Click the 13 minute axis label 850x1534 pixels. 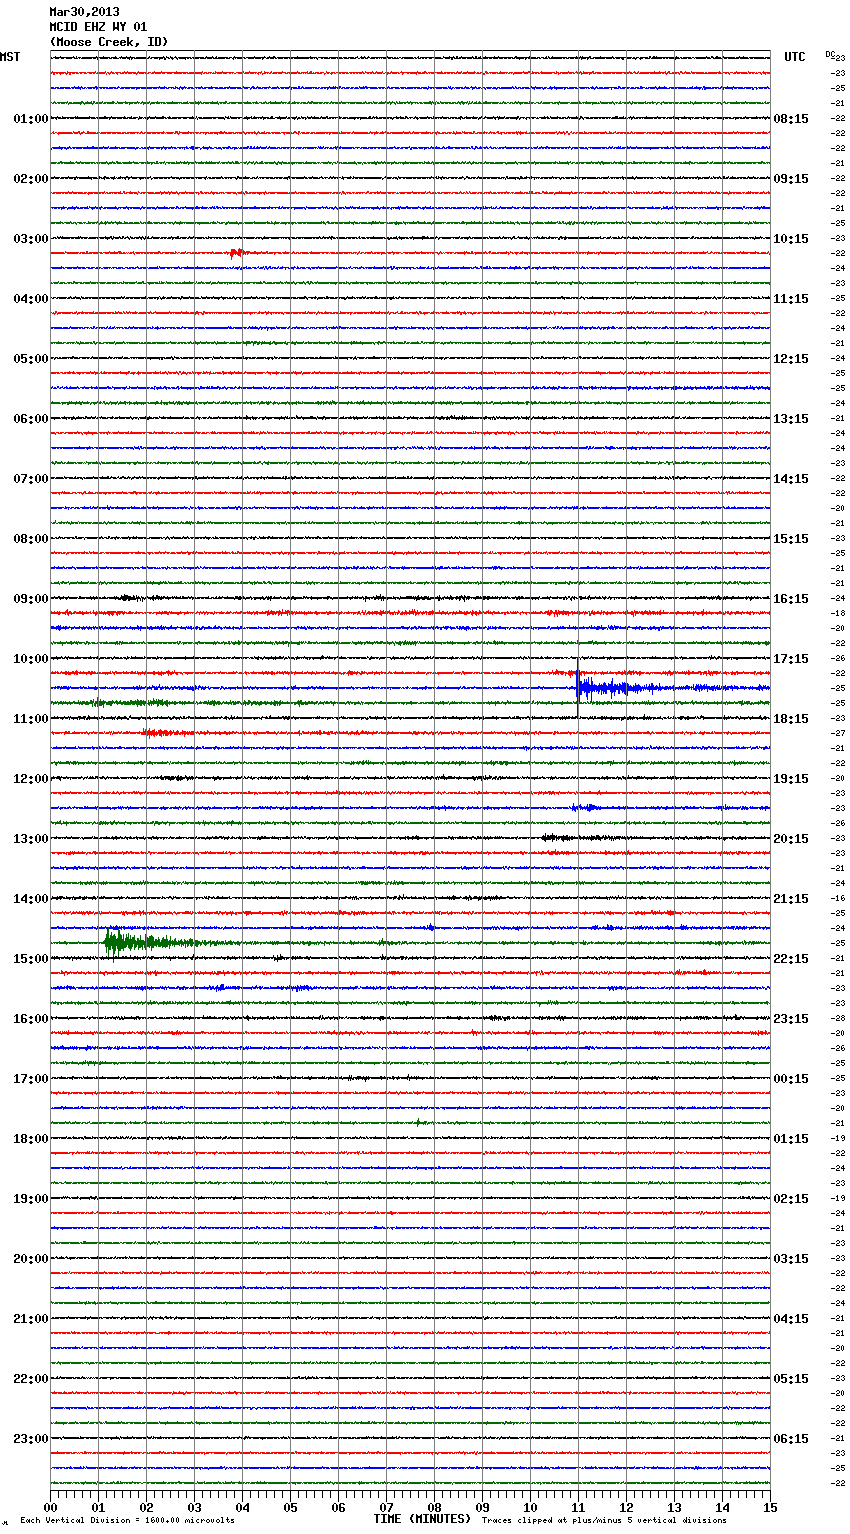tap(674, 1508)
